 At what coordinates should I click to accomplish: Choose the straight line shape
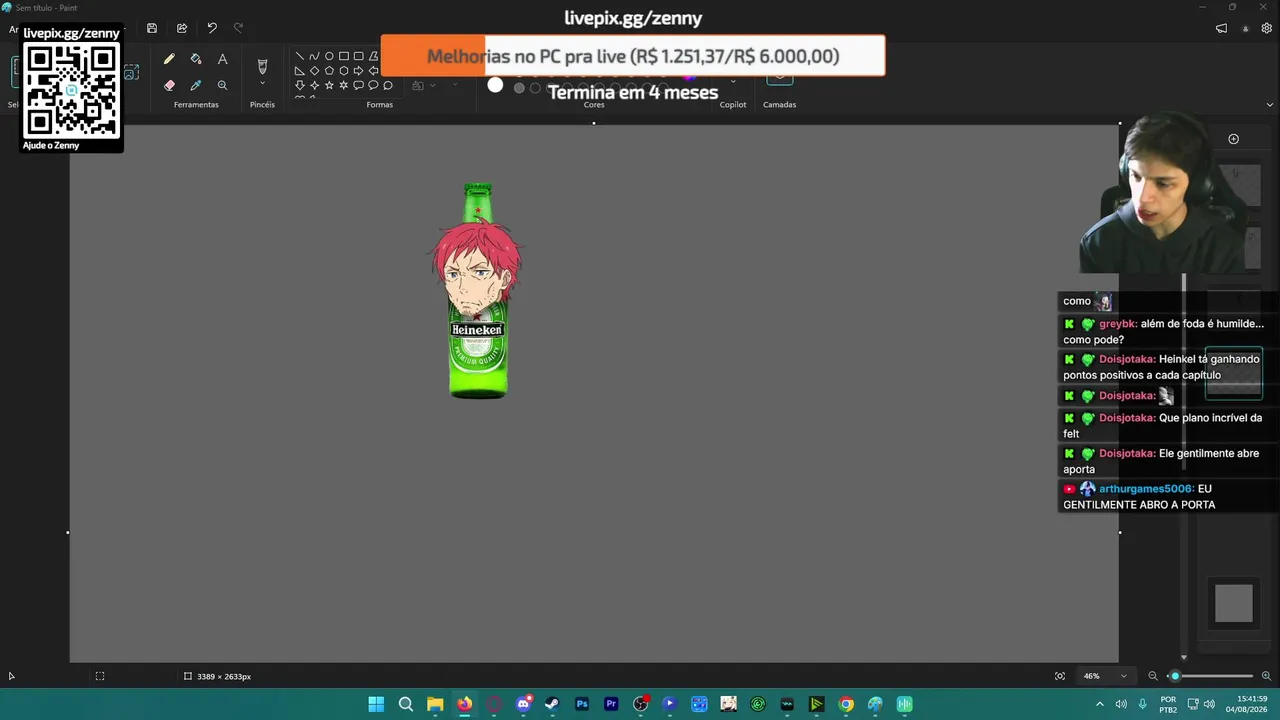click(299, 56)
